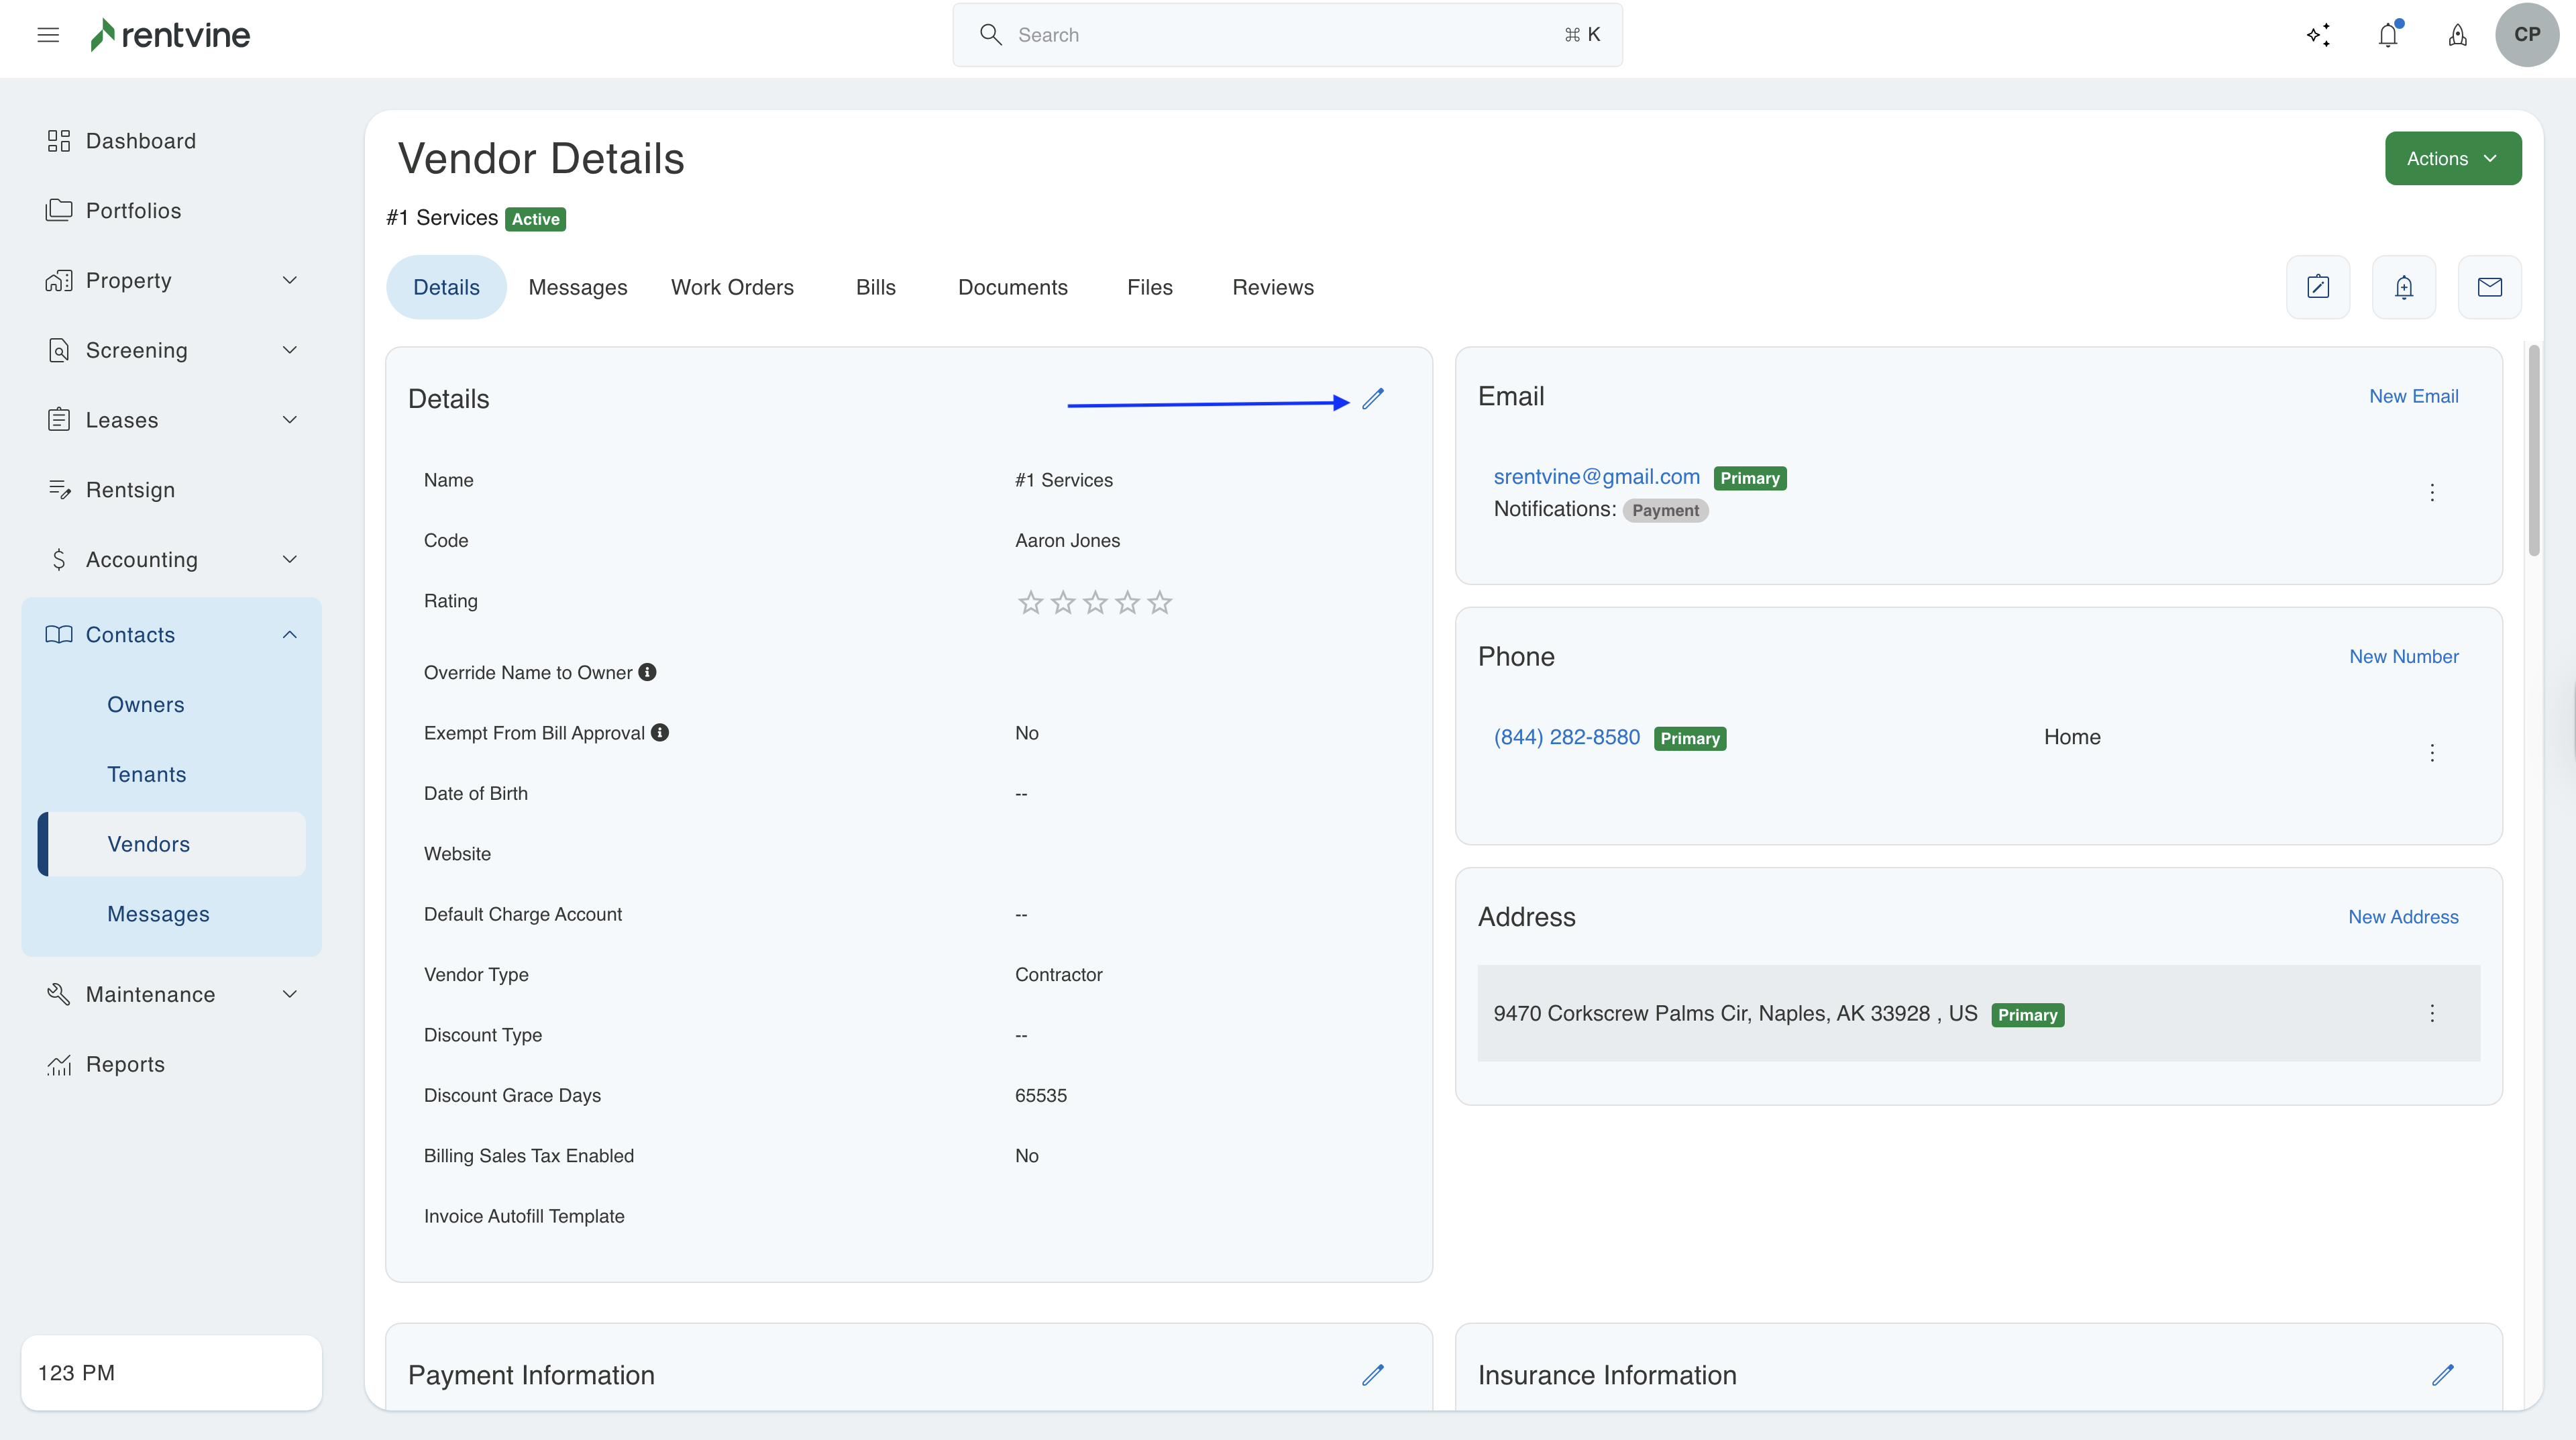
Task: Open the sparkle AI assistant icon
Action: click(2319, 35)
